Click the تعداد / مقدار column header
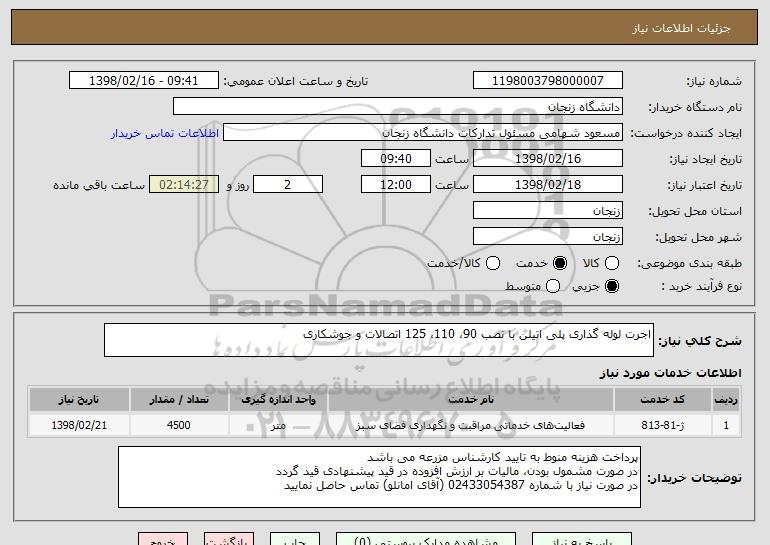The image size is (770, 545). pyautogui.click(x=179, y=400)
